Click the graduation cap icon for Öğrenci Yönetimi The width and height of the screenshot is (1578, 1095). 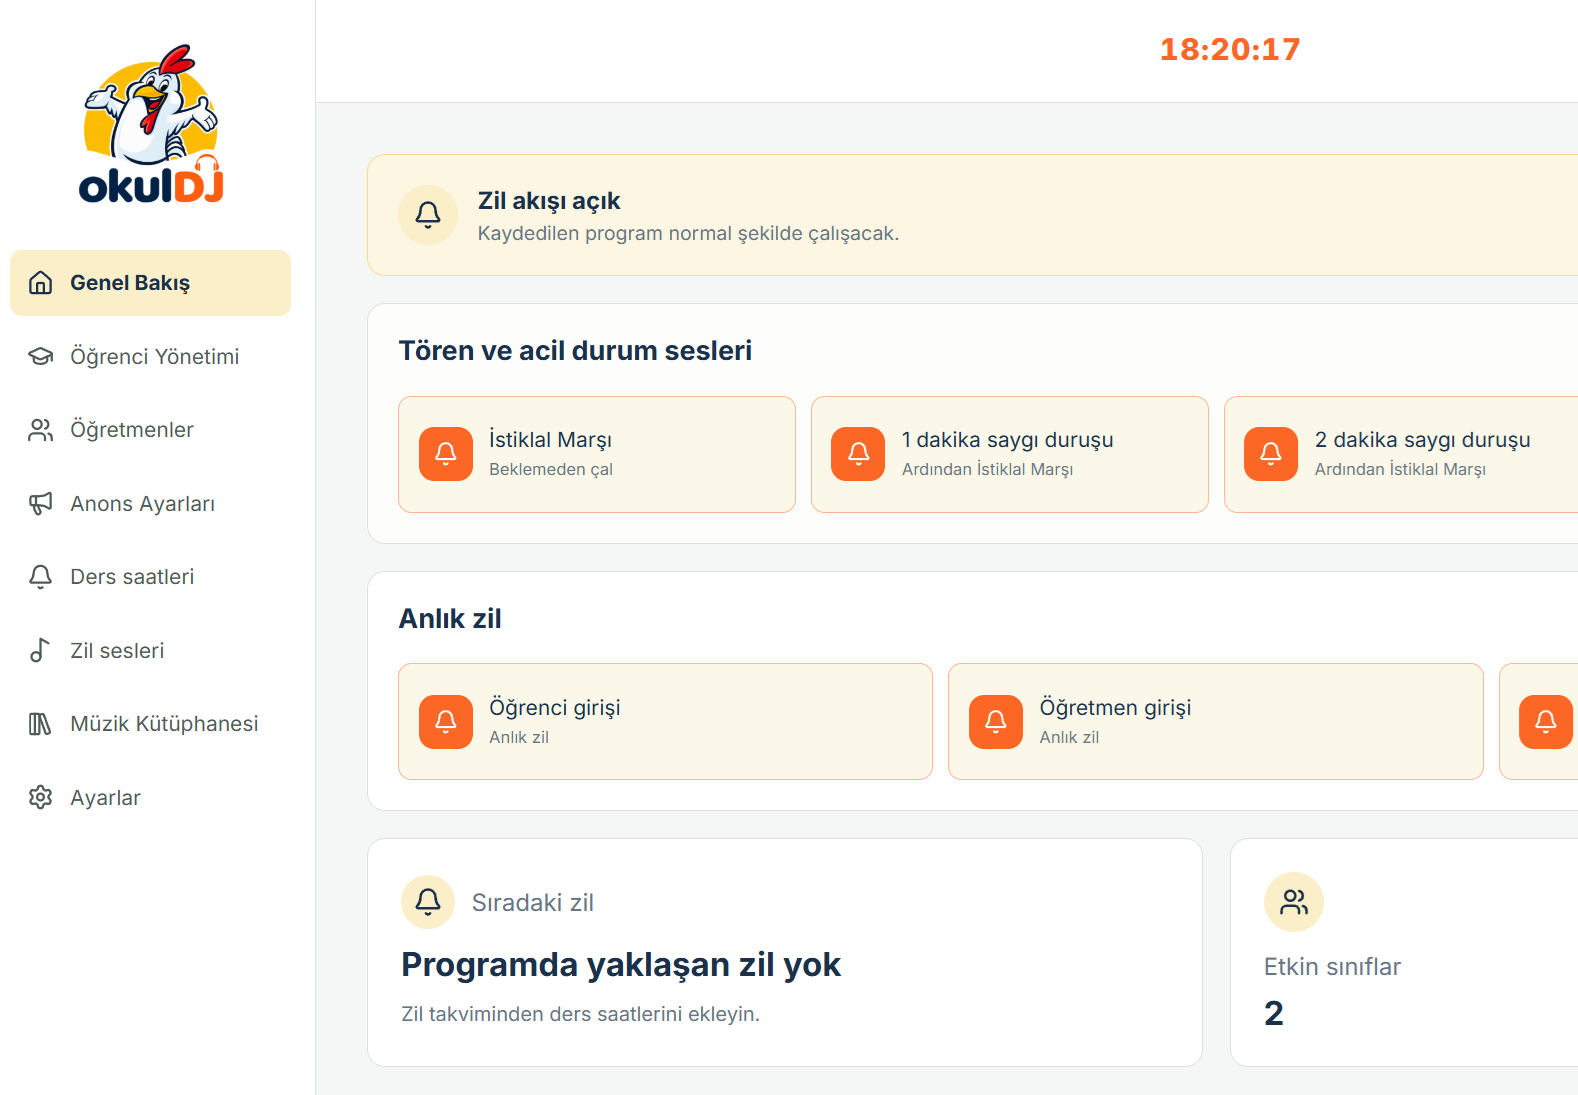[x=40, y=356]
